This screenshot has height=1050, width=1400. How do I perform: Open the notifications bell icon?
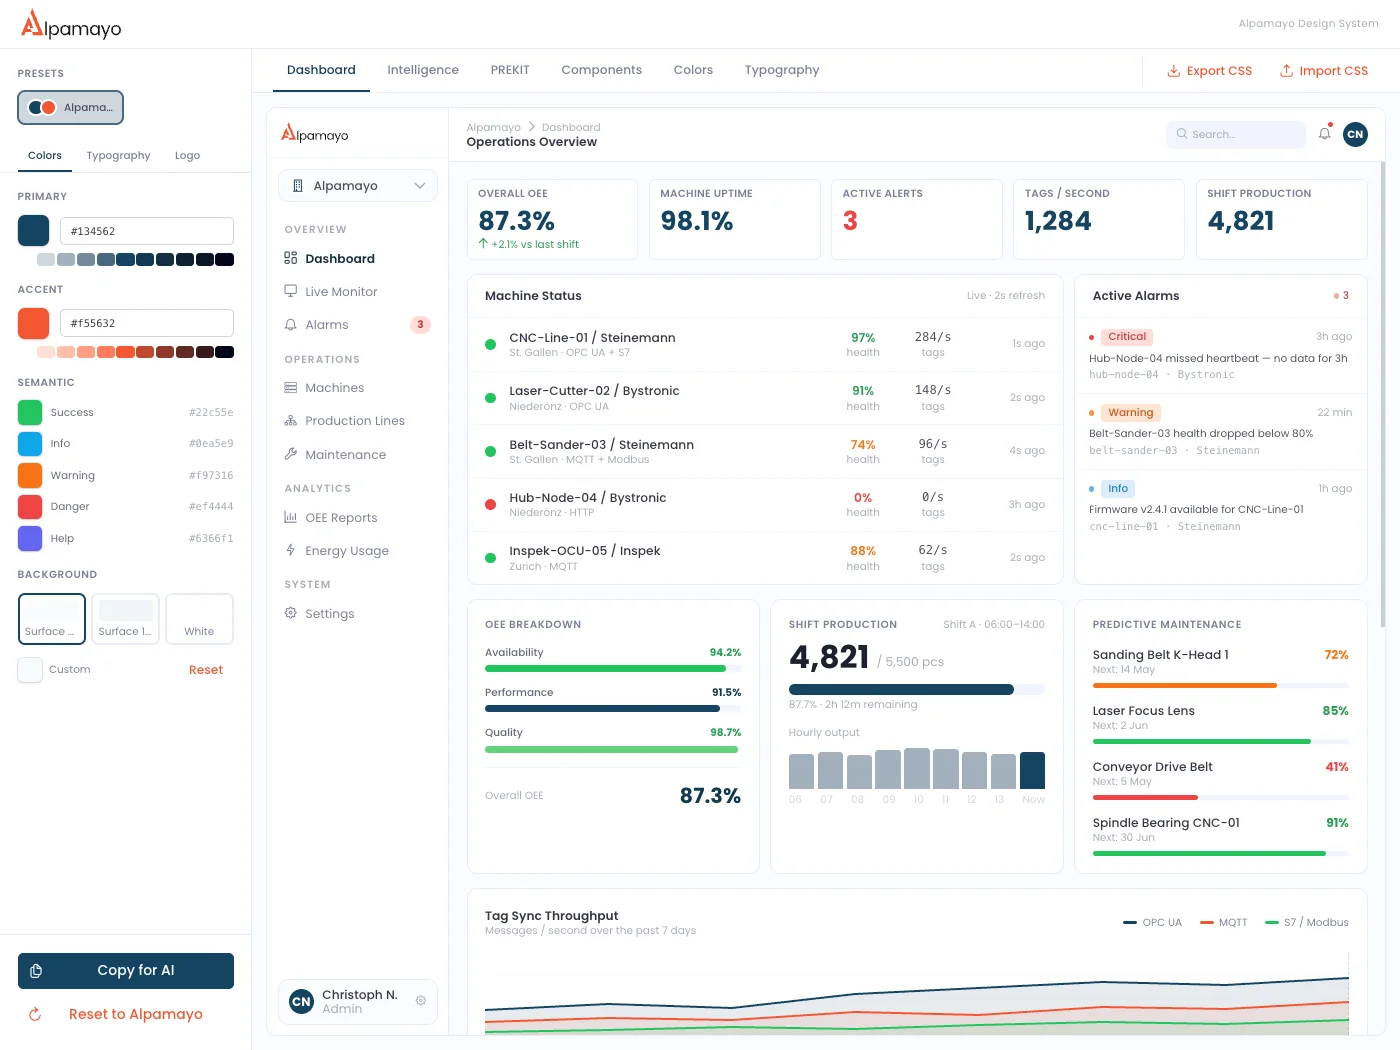pyautogui.click(x=1325, y=133)
